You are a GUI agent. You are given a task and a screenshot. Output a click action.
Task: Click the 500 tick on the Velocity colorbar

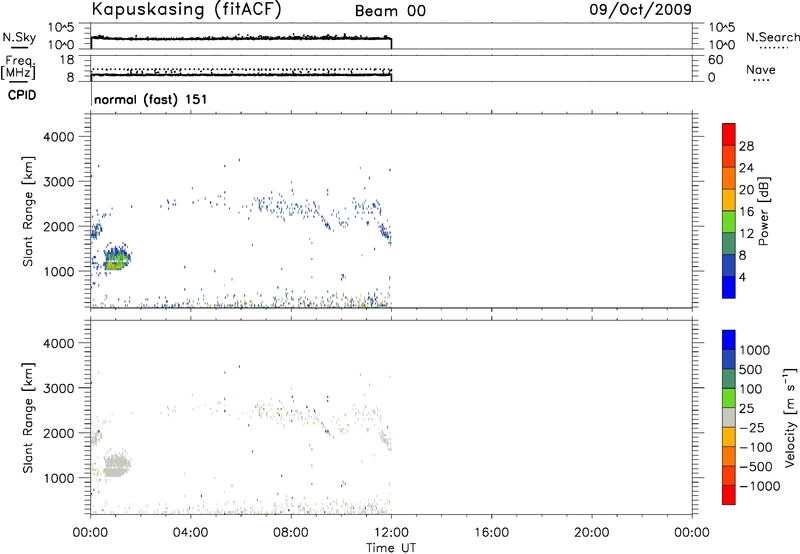[x=752, y=370]
